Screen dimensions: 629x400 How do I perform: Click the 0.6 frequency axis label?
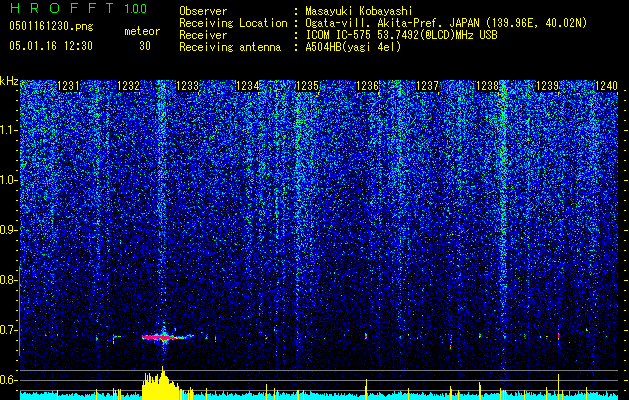tap(9, 380)
